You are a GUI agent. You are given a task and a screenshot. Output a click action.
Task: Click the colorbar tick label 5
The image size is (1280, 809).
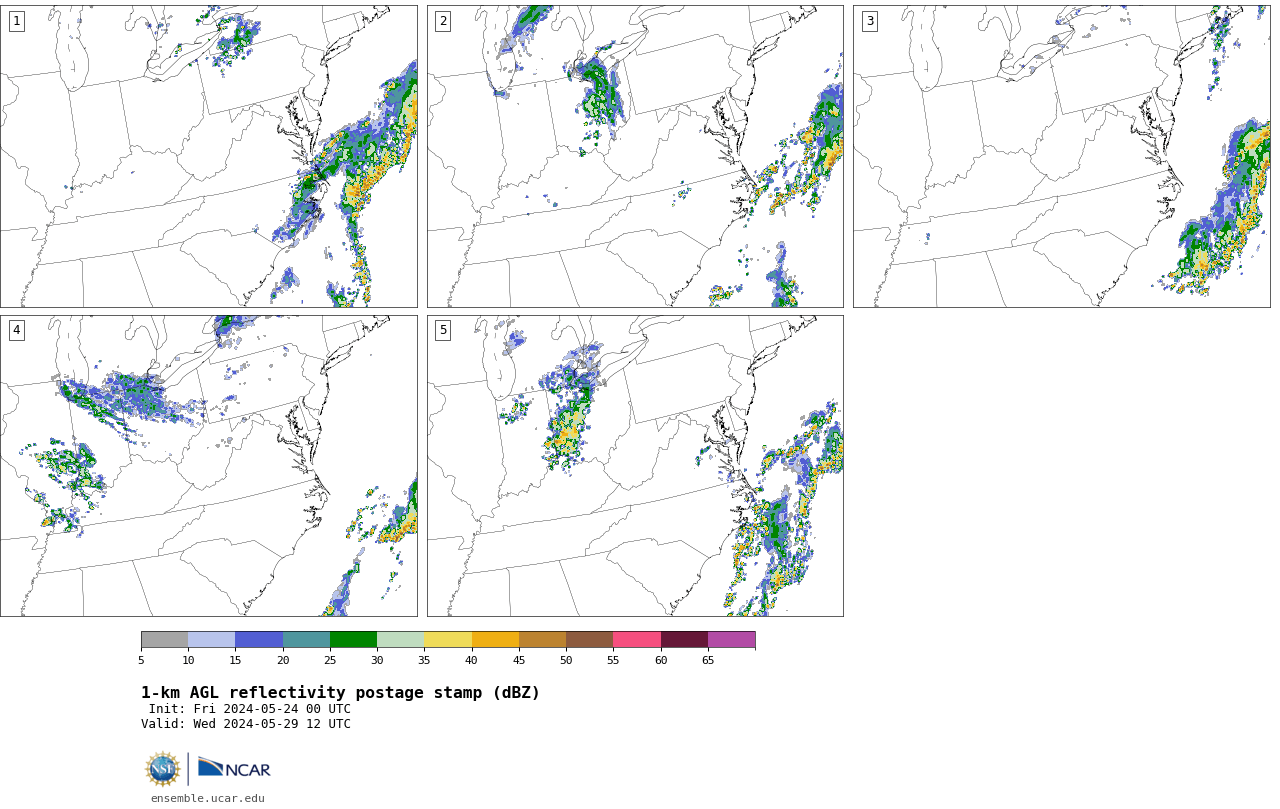coord(141,660)
